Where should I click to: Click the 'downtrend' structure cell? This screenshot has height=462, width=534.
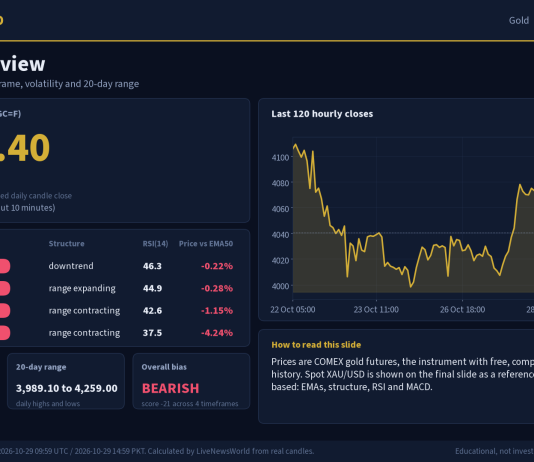tap(71, 266)
